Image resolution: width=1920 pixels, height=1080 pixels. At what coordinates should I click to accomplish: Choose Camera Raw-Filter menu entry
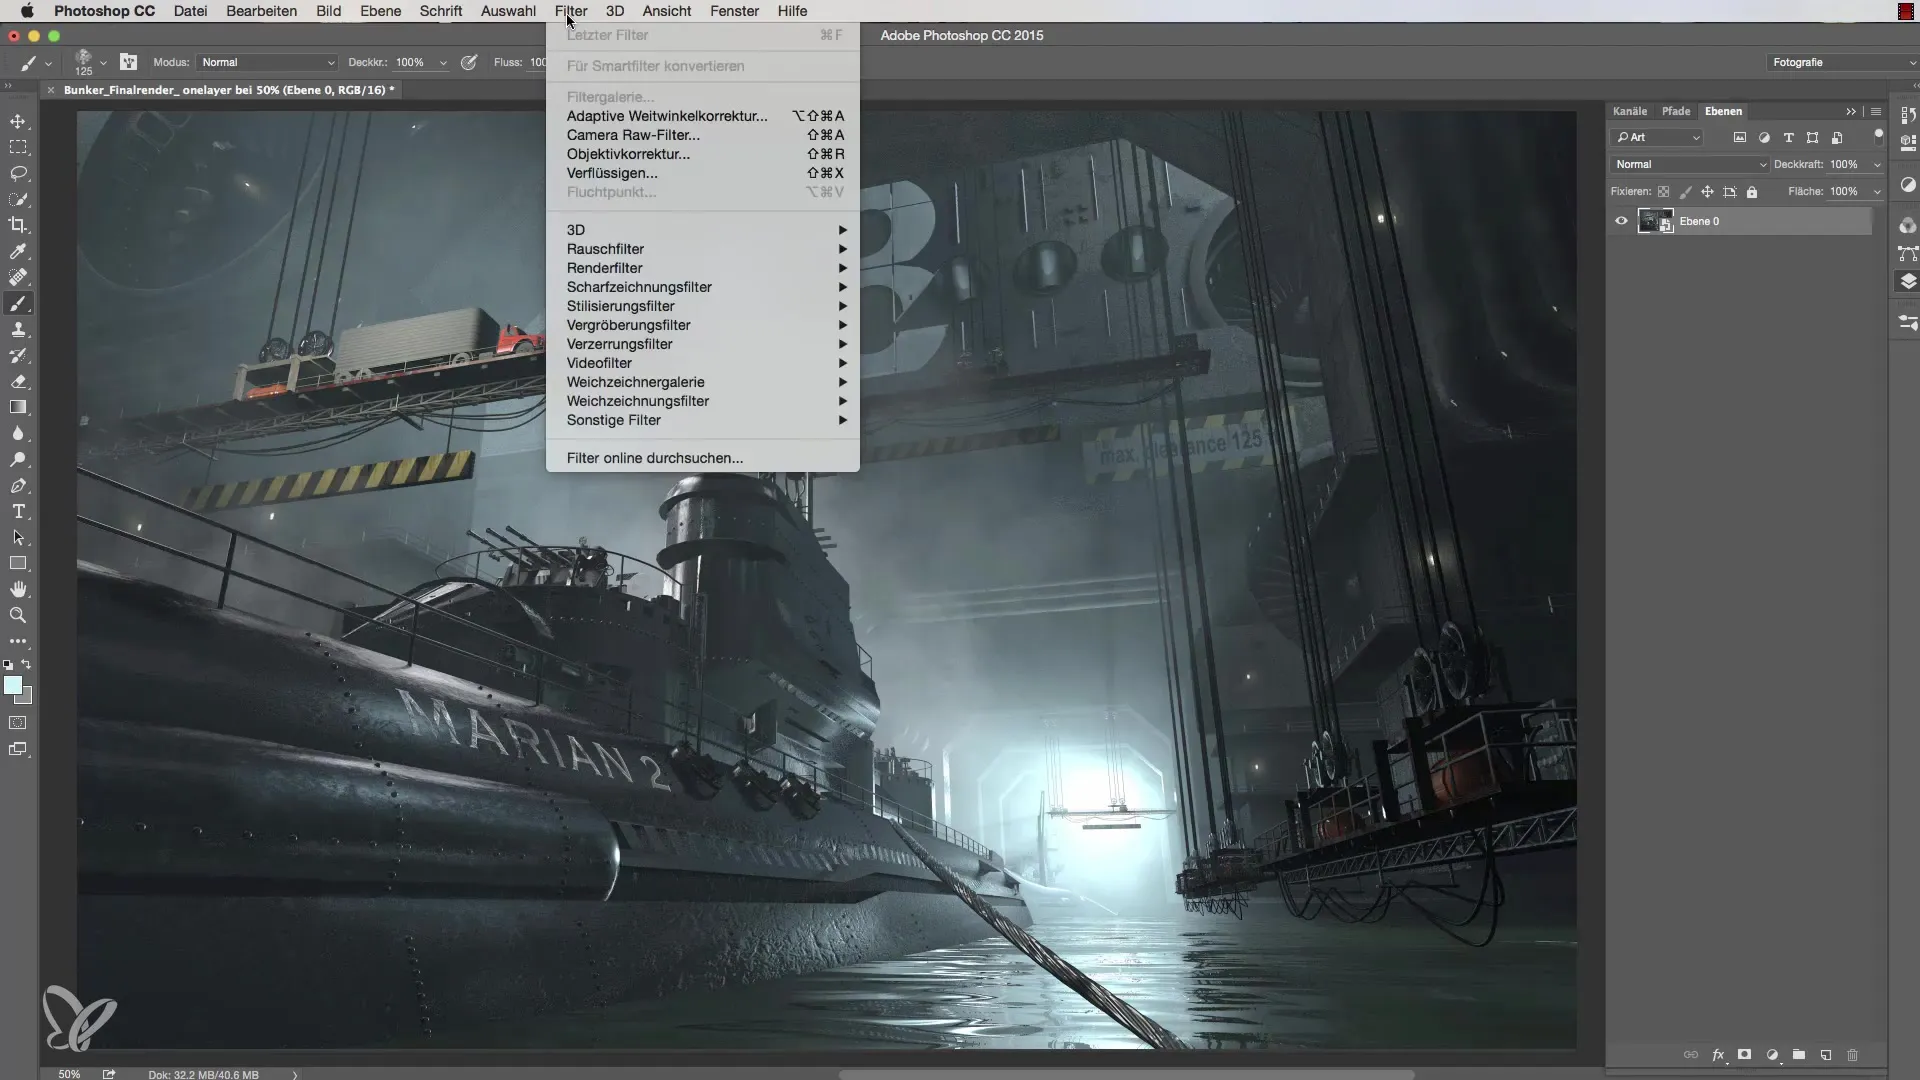(703, 135)
